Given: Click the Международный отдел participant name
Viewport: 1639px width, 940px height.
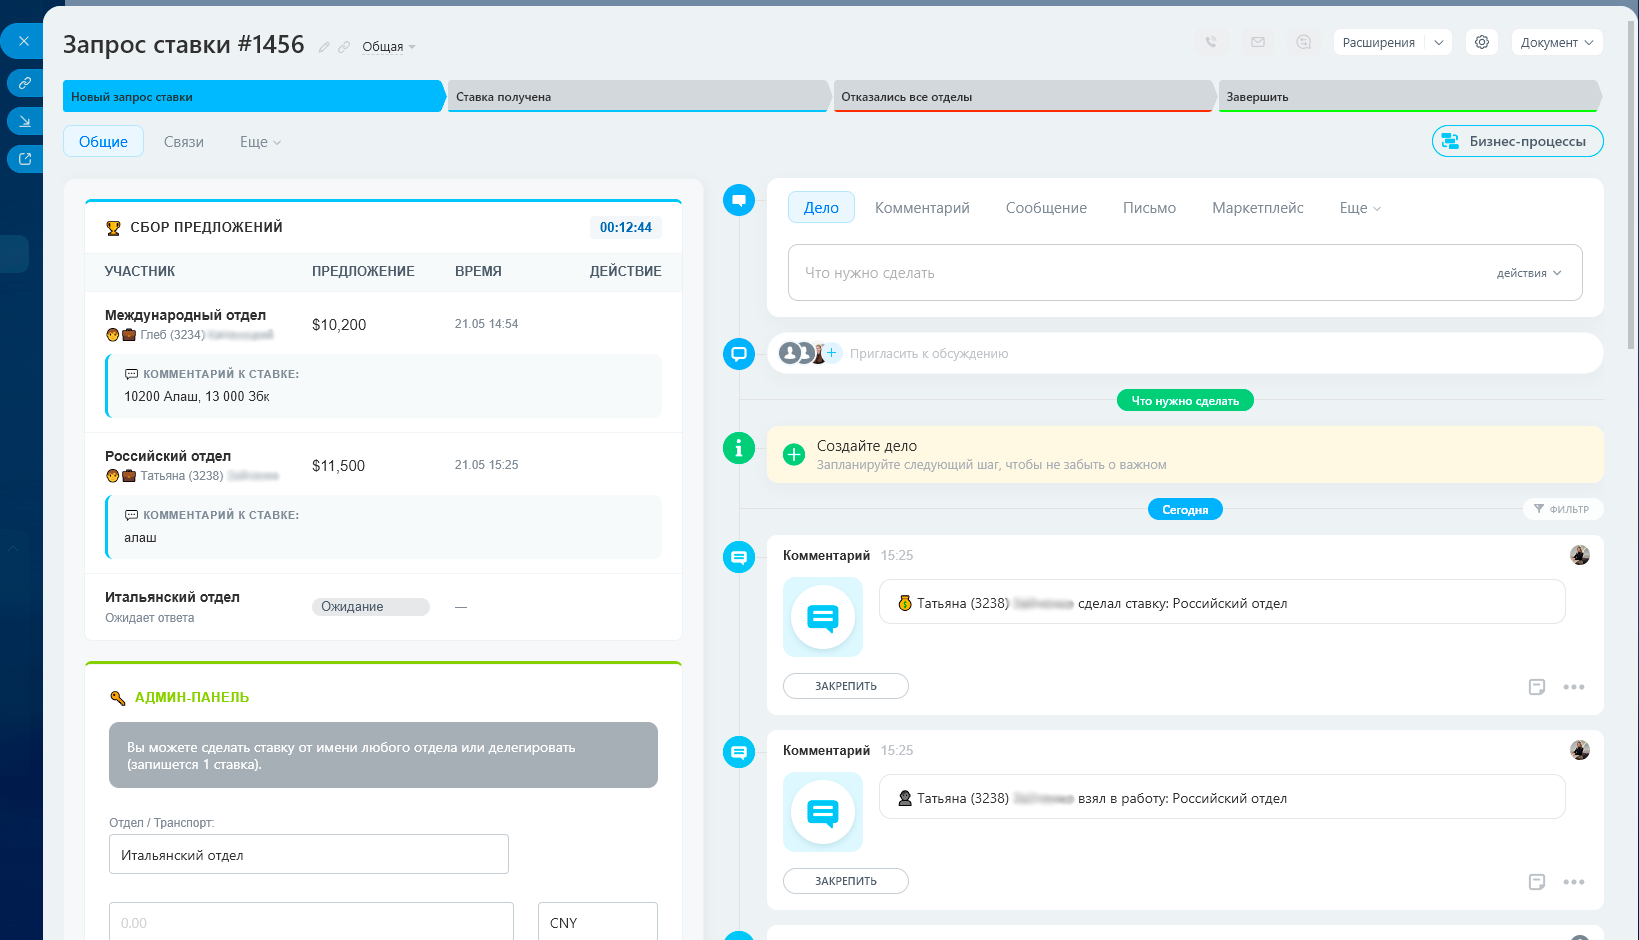Looking at the screenshot, I should click(185, 315).
